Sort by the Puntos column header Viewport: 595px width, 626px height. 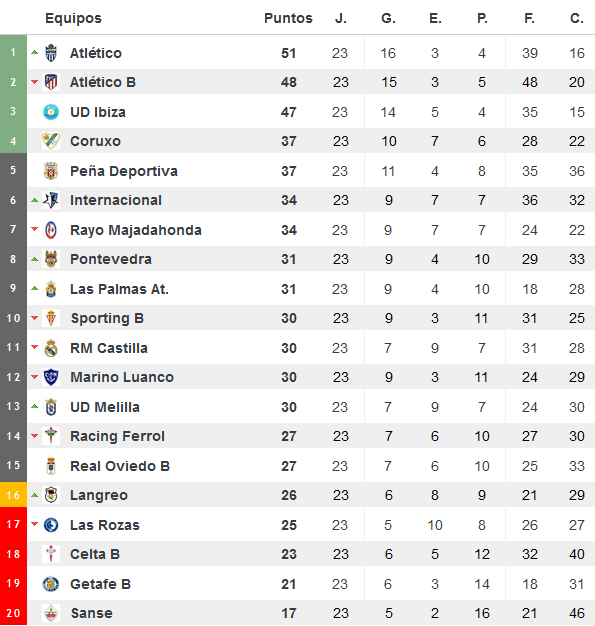coord(288,18)
